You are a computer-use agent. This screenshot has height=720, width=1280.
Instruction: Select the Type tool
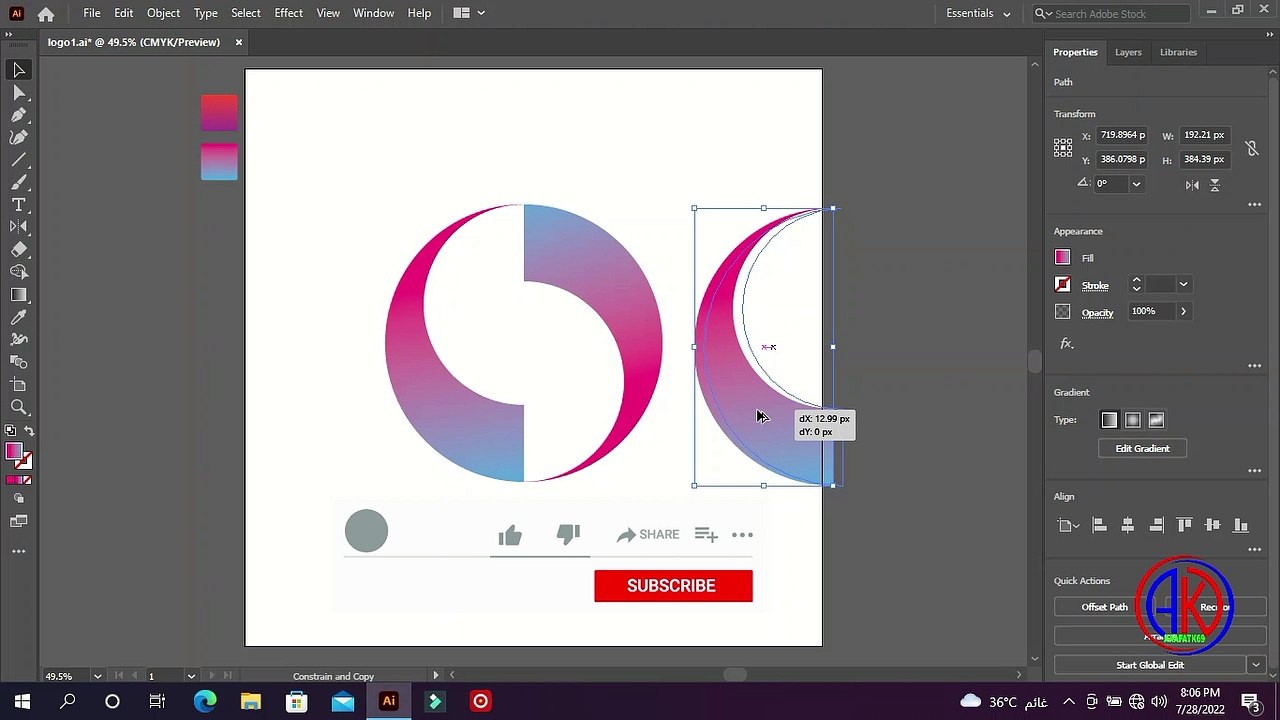pos(19,205)
